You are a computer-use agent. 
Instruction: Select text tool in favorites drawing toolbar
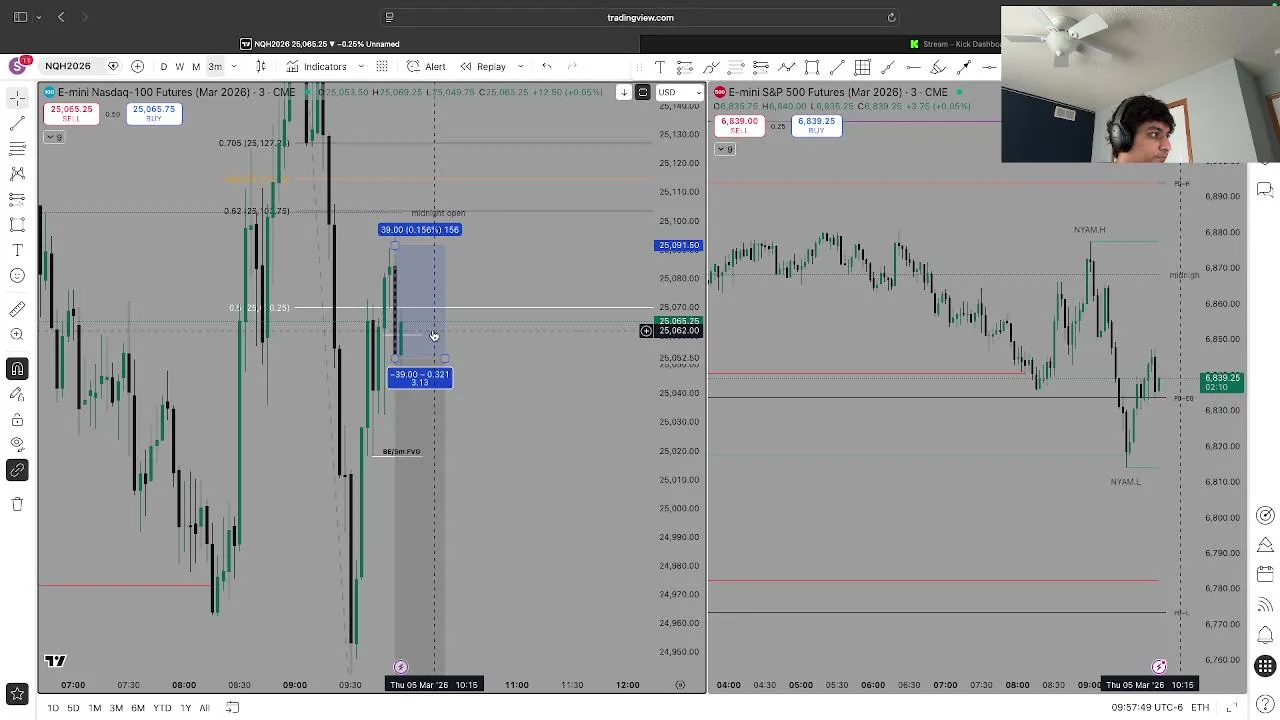(660, 67)
